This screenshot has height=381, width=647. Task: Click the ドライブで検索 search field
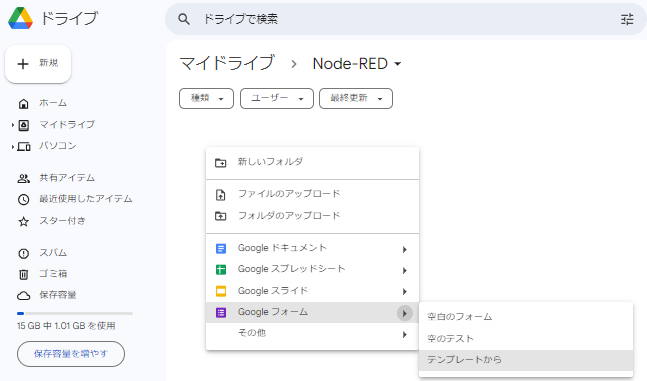406,19
